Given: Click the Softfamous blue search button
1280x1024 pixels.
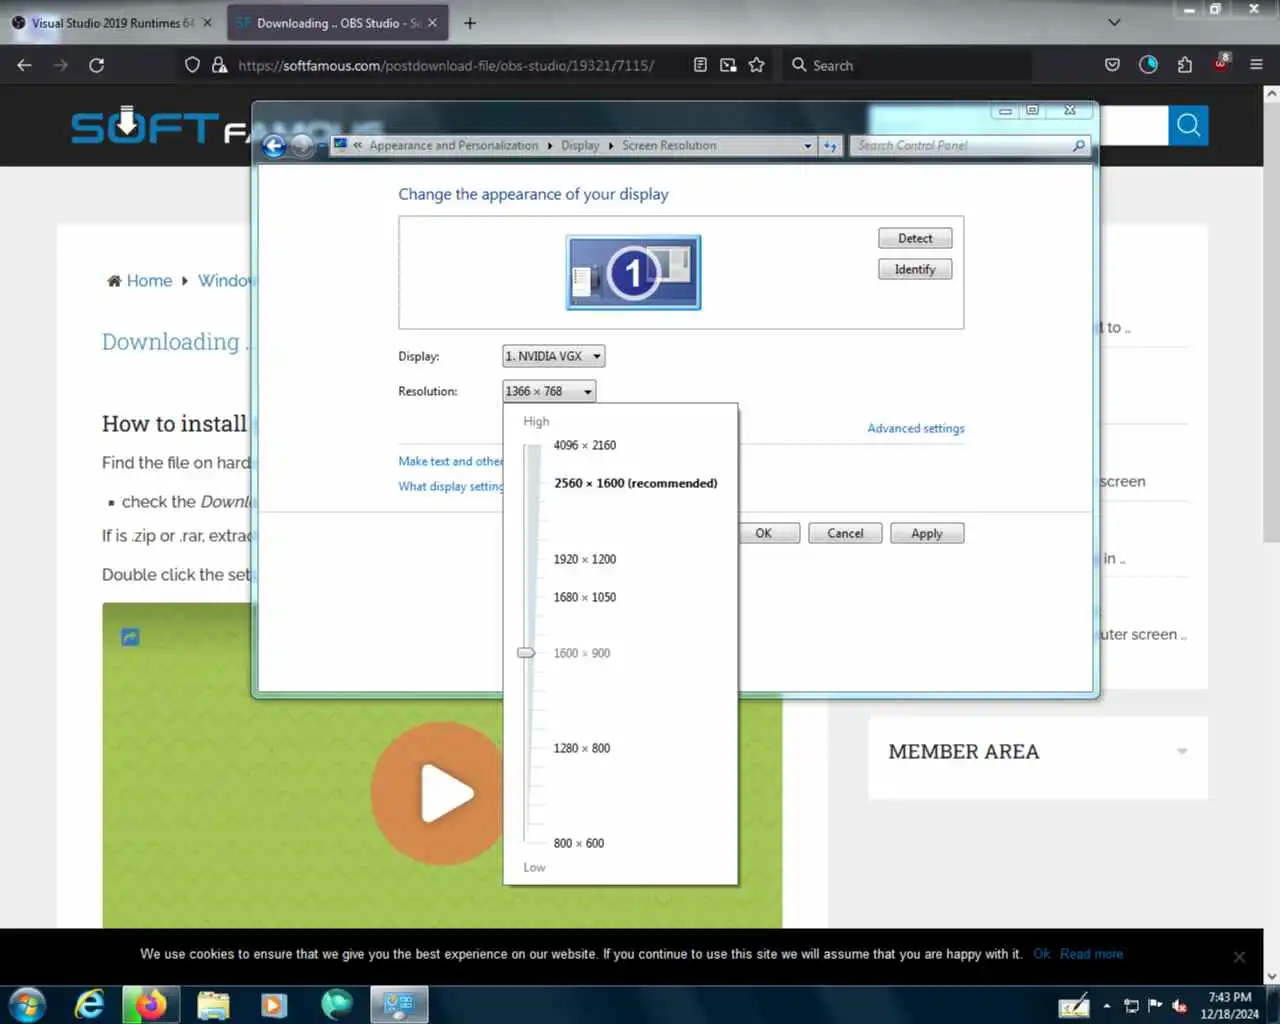Looking at the screenshot, I should tap(1188, 125).
